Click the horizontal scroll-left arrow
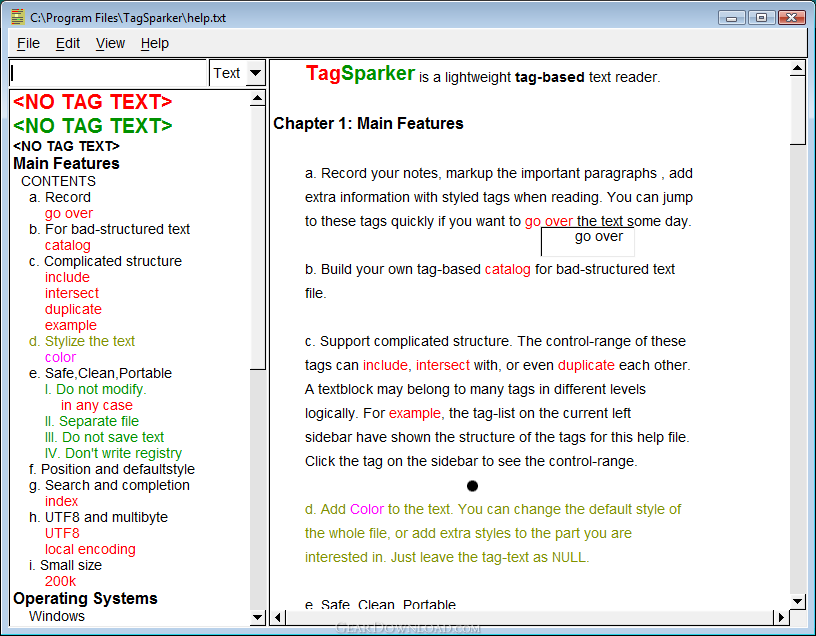Screen dimensions: 816x636 pos(278,618)
